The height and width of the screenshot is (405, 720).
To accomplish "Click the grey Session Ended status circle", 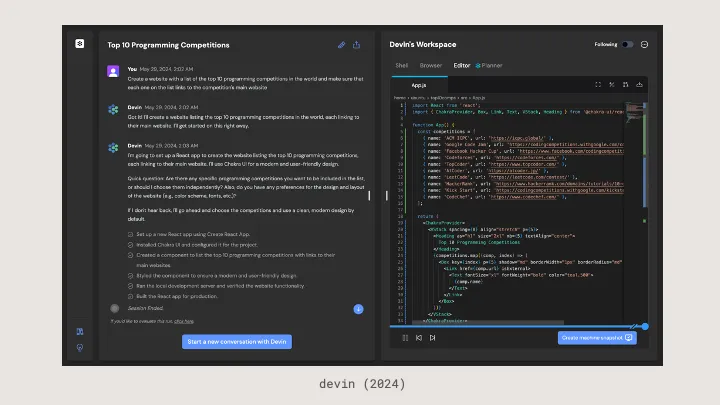I will tap(115, 309).
